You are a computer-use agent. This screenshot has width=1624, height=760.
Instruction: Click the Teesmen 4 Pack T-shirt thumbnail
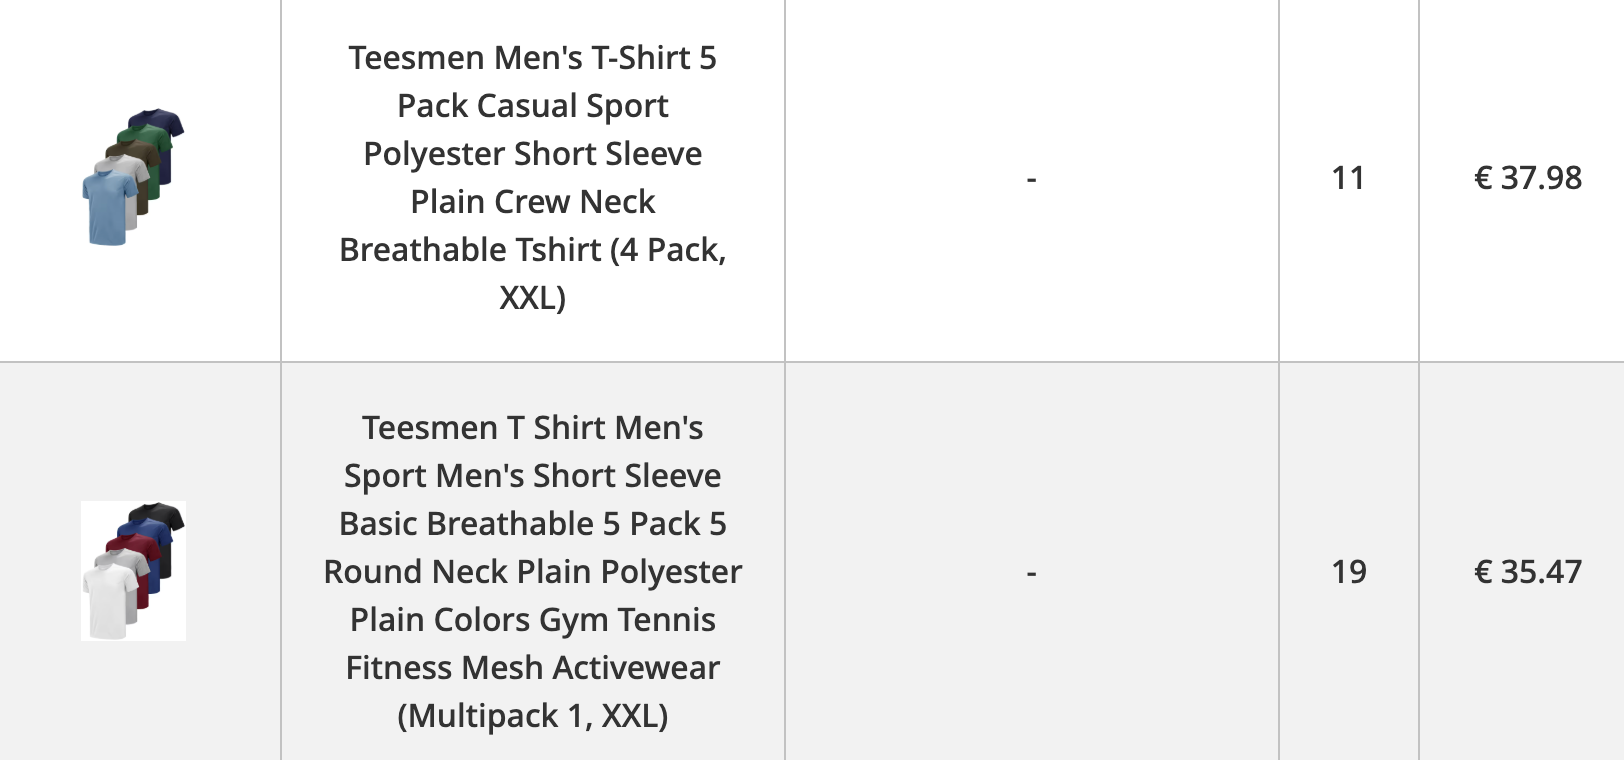(133, 177)
